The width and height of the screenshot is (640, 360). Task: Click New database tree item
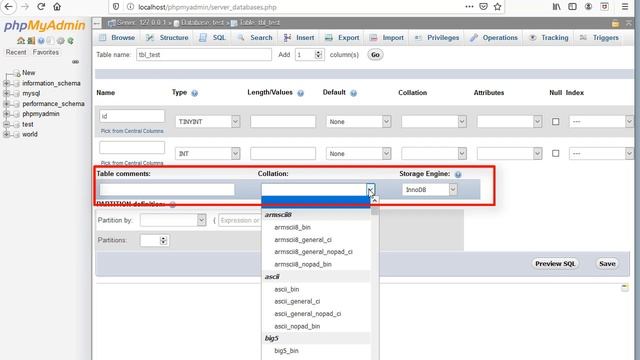tap(28, 73)
